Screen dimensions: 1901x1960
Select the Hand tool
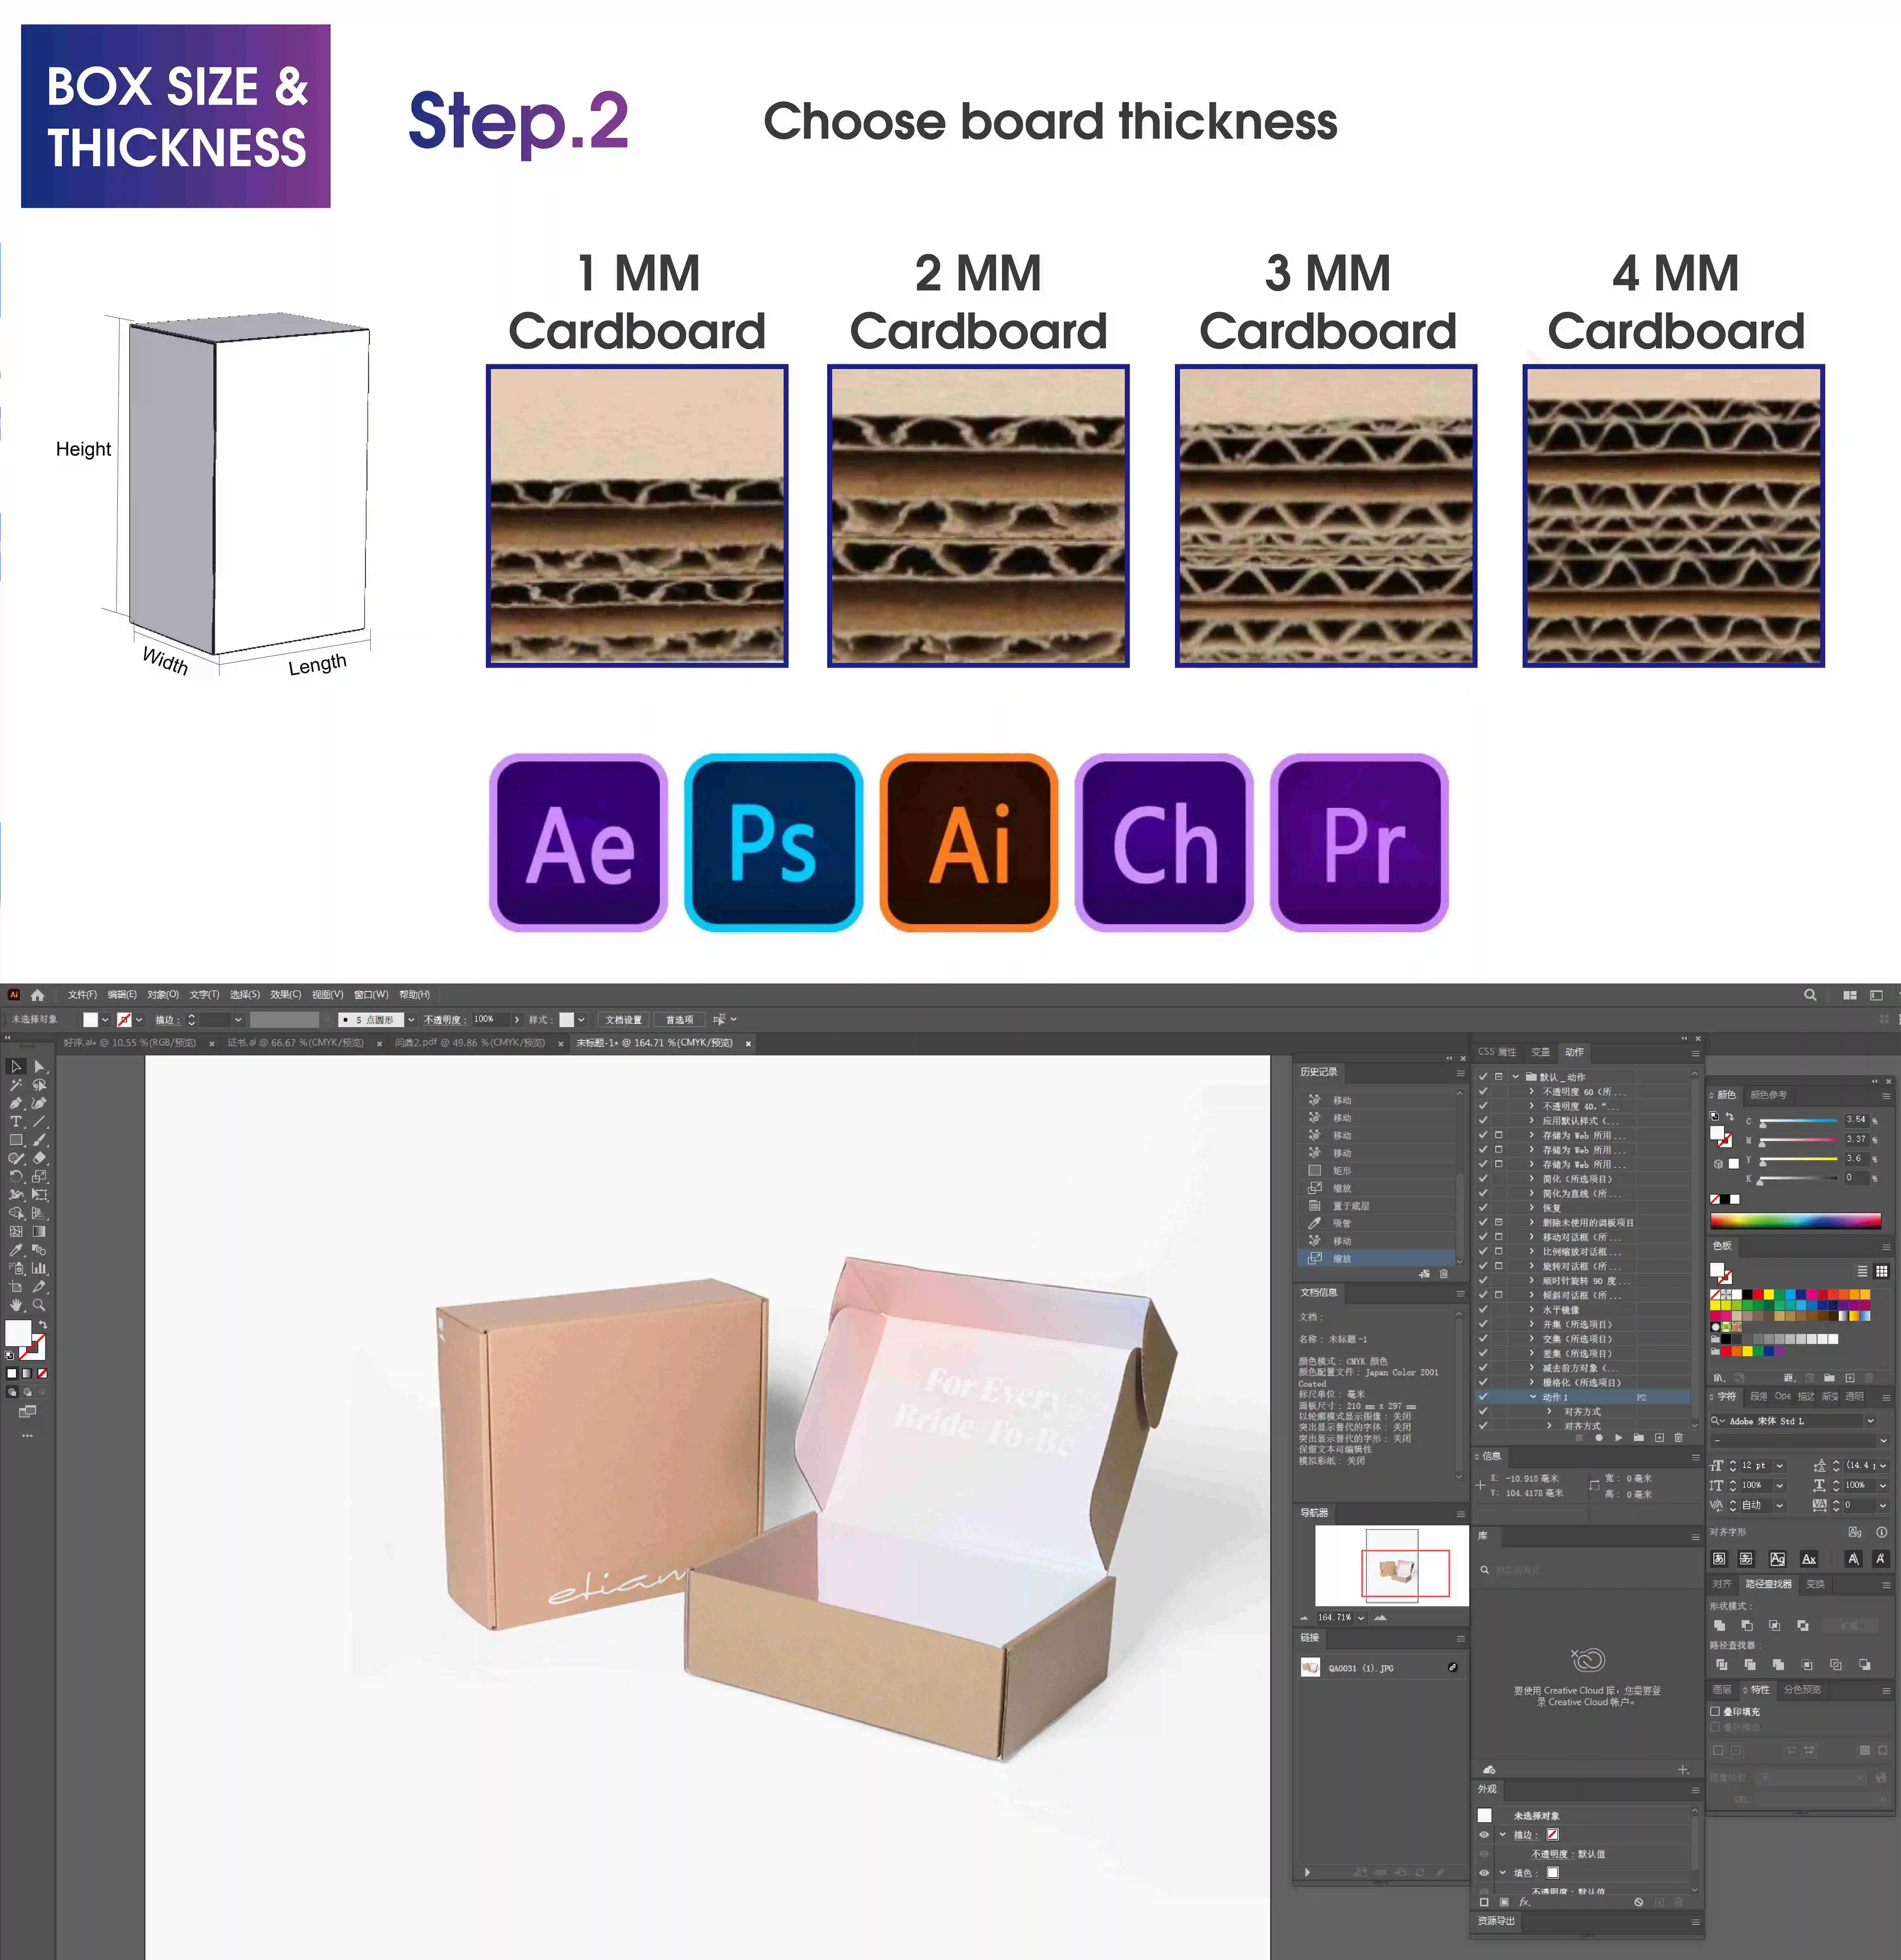[x=16, y=1305]
